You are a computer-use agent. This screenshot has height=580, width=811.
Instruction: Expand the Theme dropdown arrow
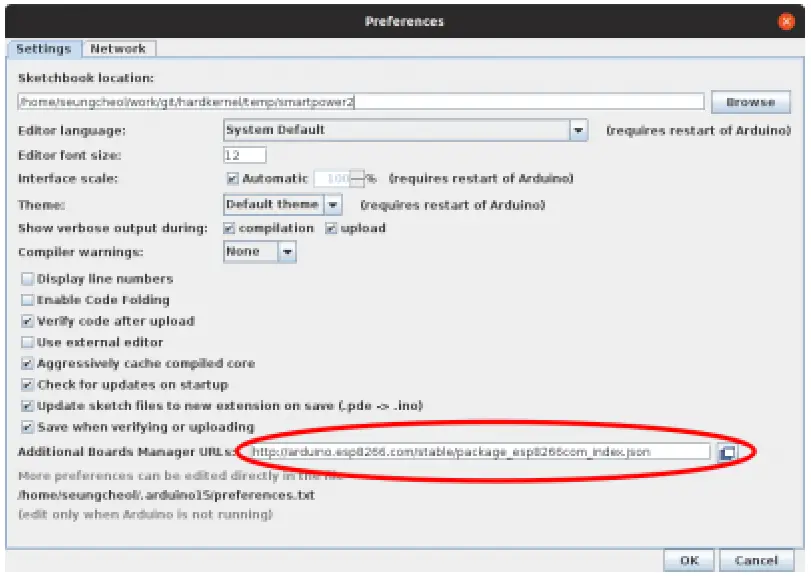pos(333,205)
